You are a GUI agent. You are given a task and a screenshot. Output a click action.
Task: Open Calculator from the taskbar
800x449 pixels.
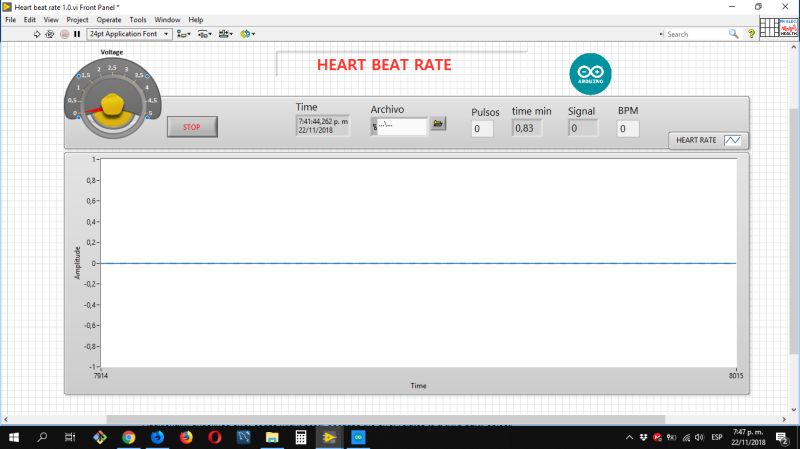pos(301,437)
